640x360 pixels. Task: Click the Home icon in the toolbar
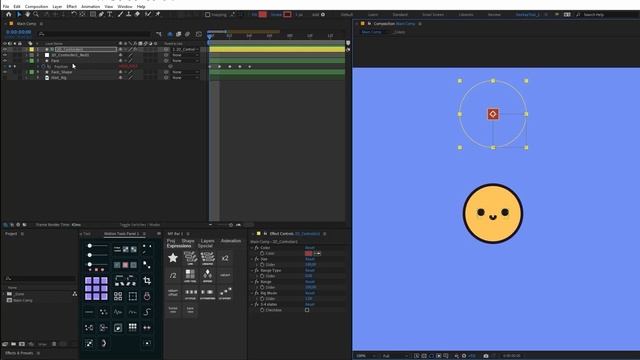pyautogui.click(x=9, y=14)
